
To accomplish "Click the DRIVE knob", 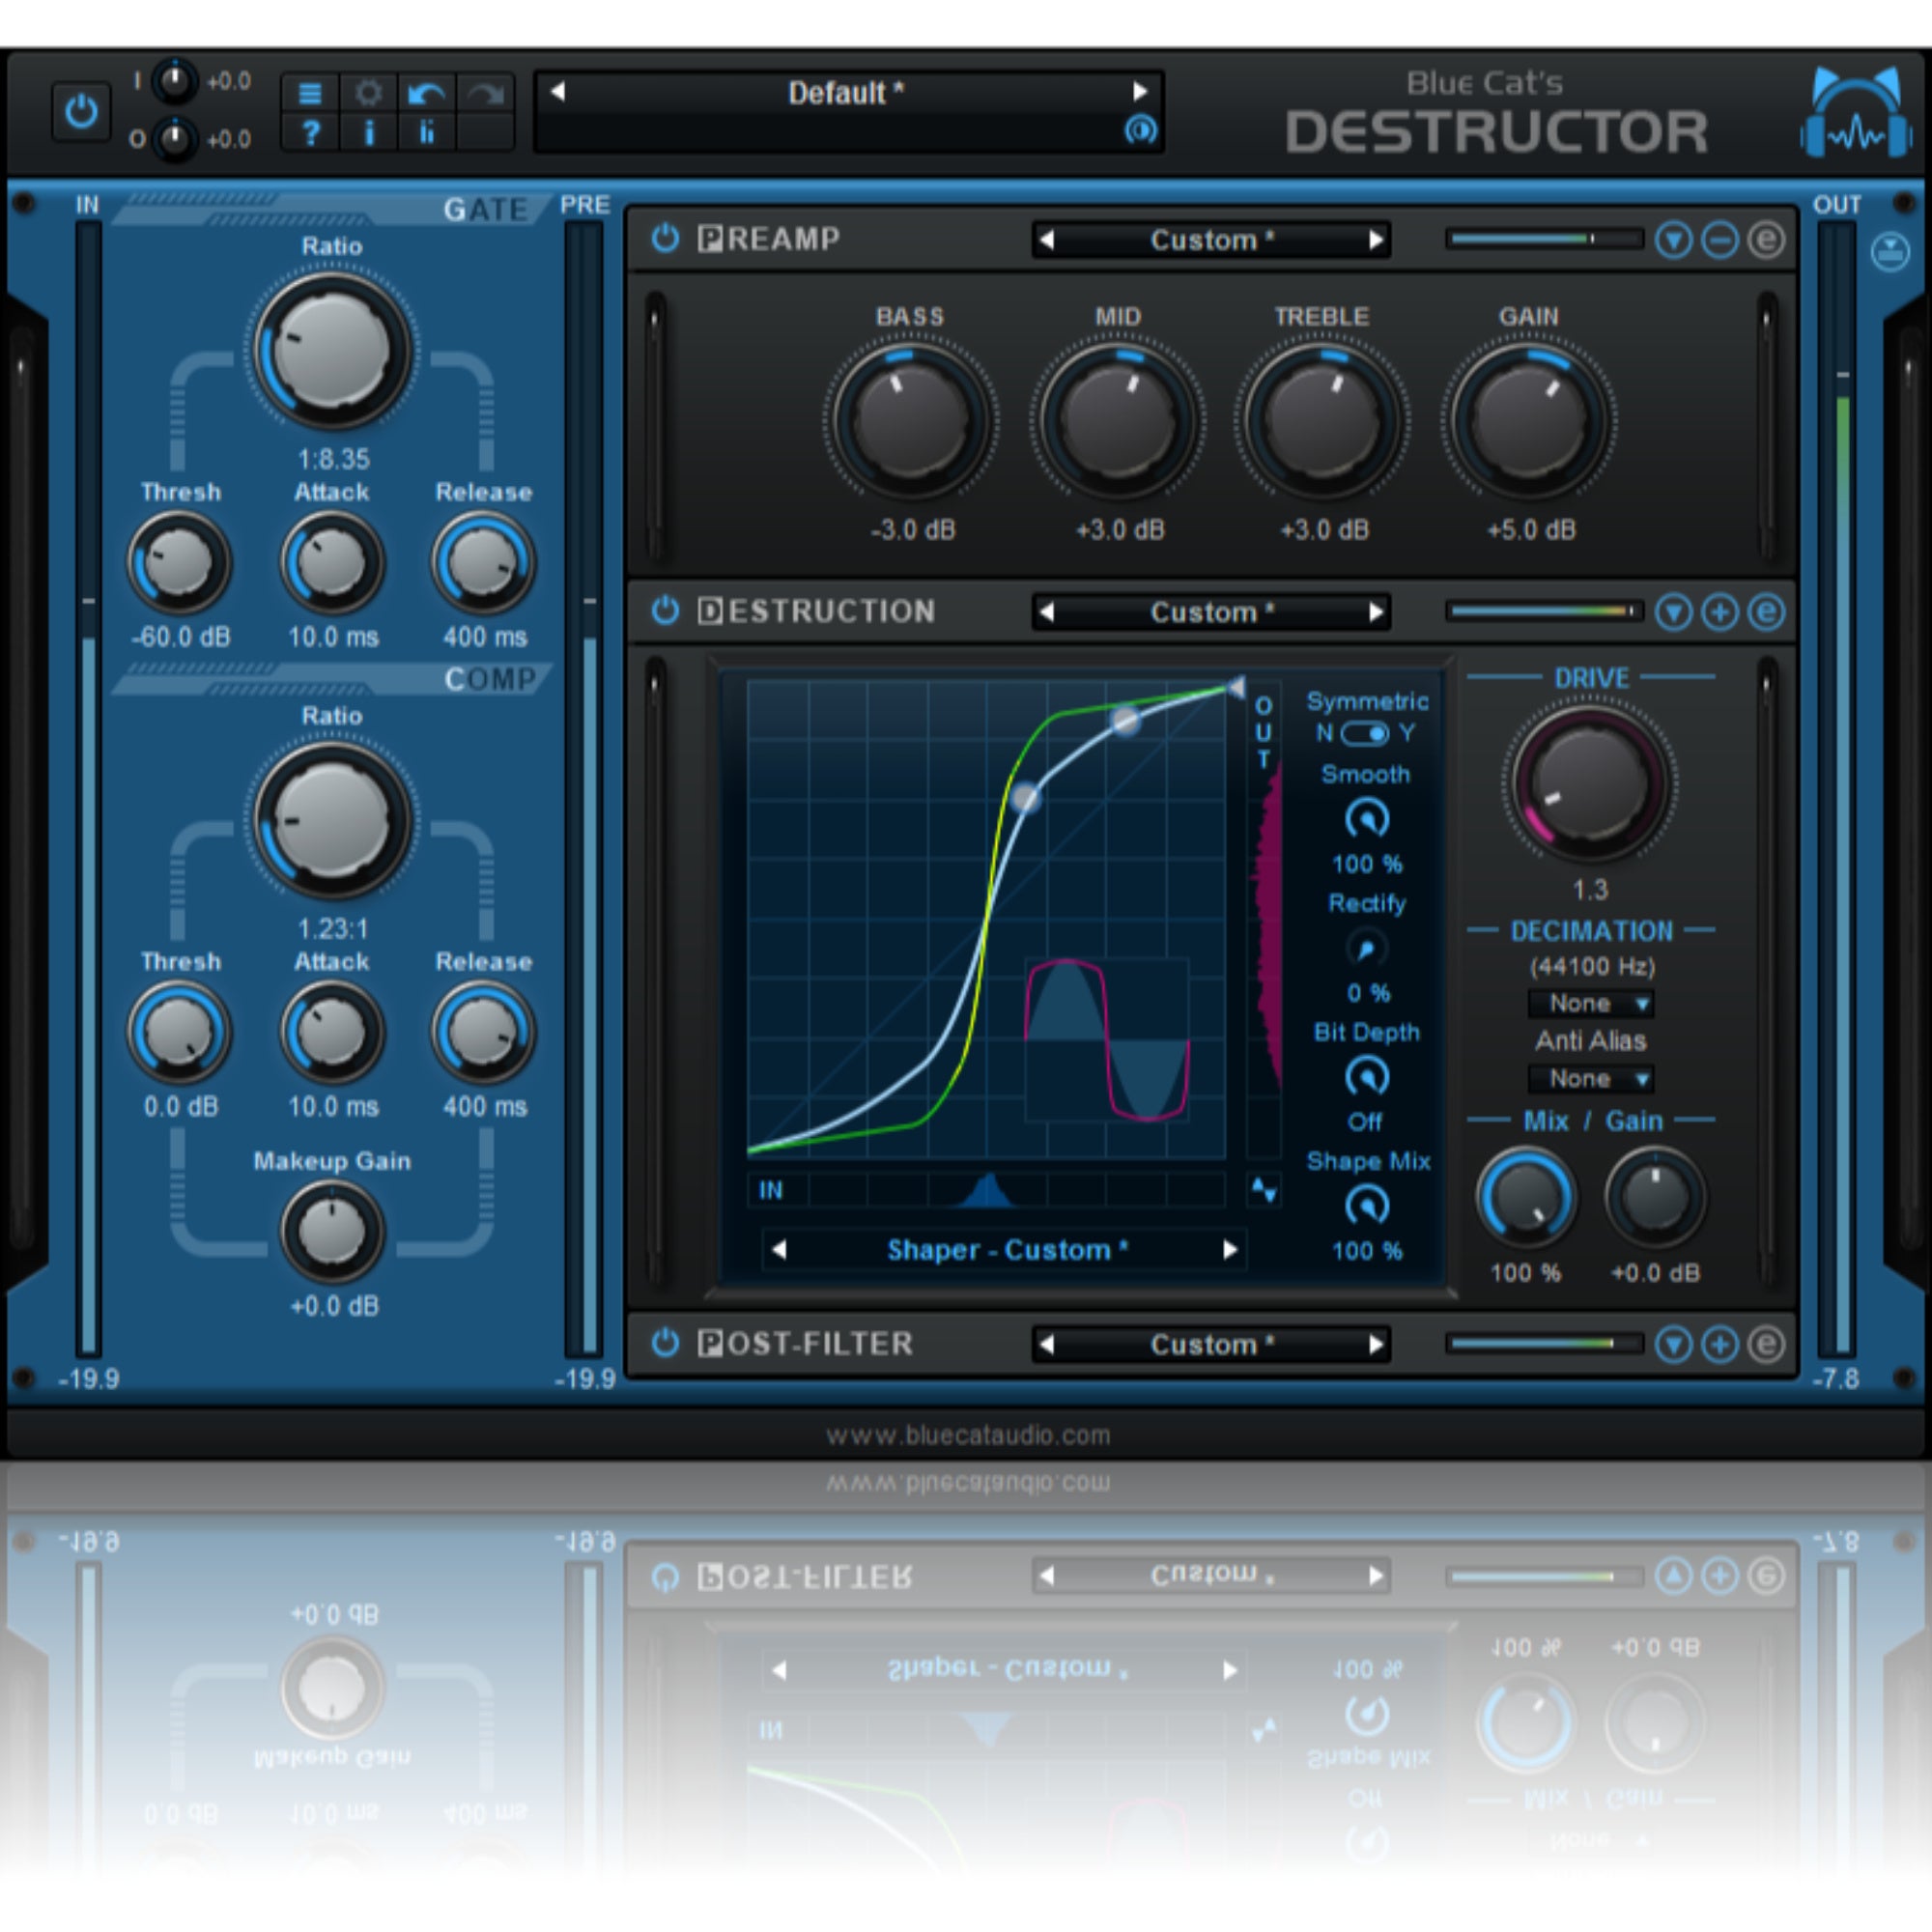I will pyautogui.click(x=1589, y=783).
